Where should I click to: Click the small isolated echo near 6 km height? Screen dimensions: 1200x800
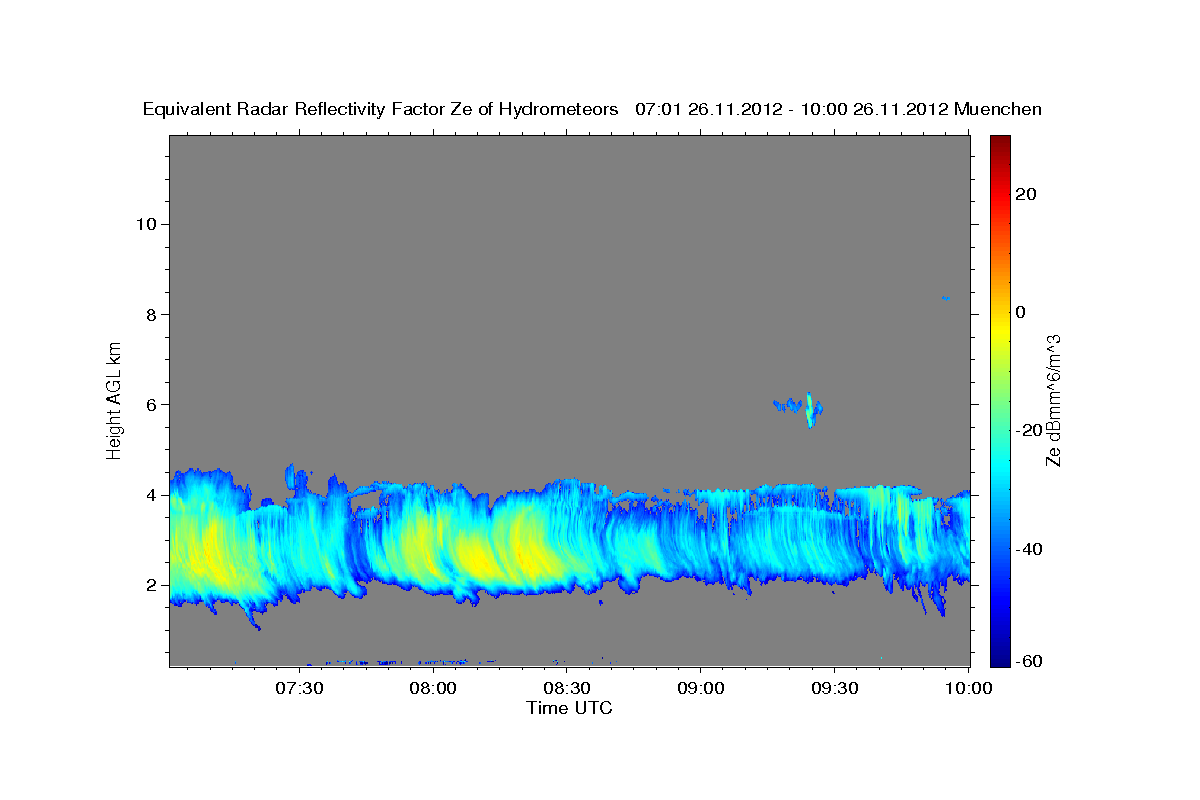click(800, 408)
